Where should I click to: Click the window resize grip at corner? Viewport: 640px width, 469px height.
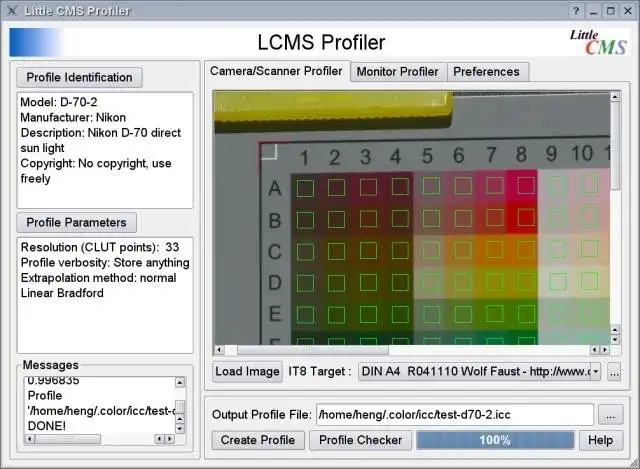pyautogui.click(x=635, y=464)
